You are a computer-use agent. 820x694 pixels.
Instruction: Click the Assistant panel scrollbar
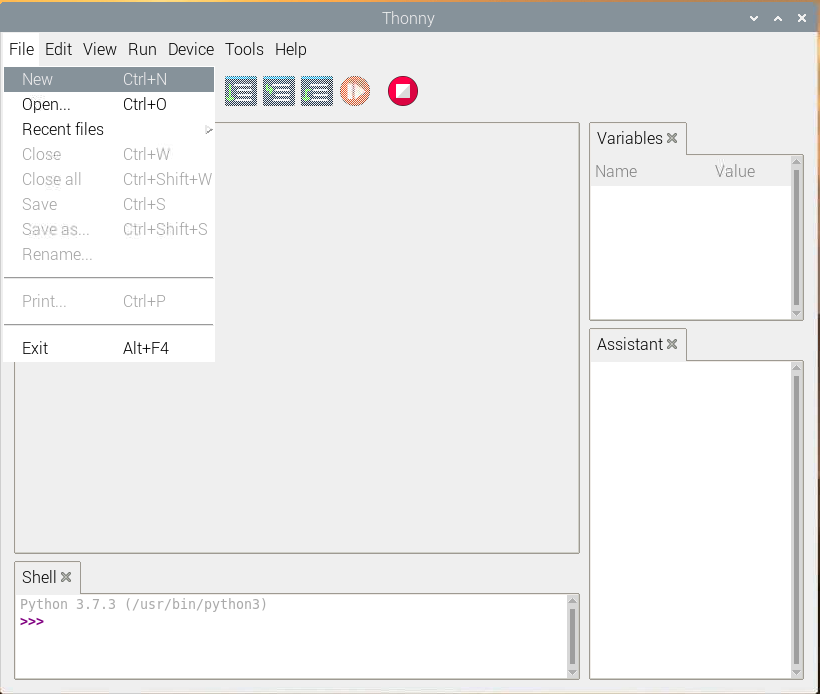796,520
